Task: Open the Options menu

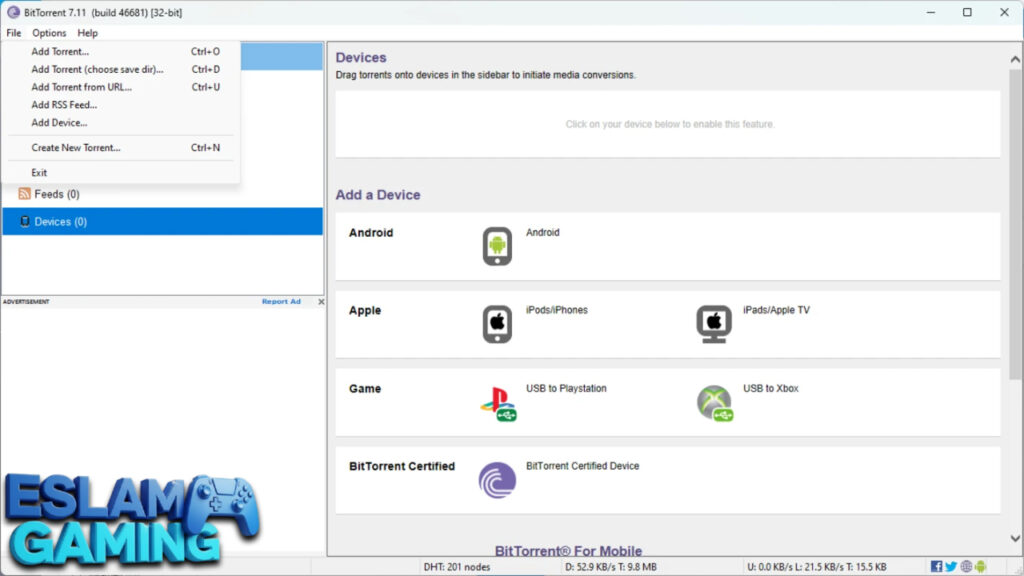Action: click(x=49, y=33)
